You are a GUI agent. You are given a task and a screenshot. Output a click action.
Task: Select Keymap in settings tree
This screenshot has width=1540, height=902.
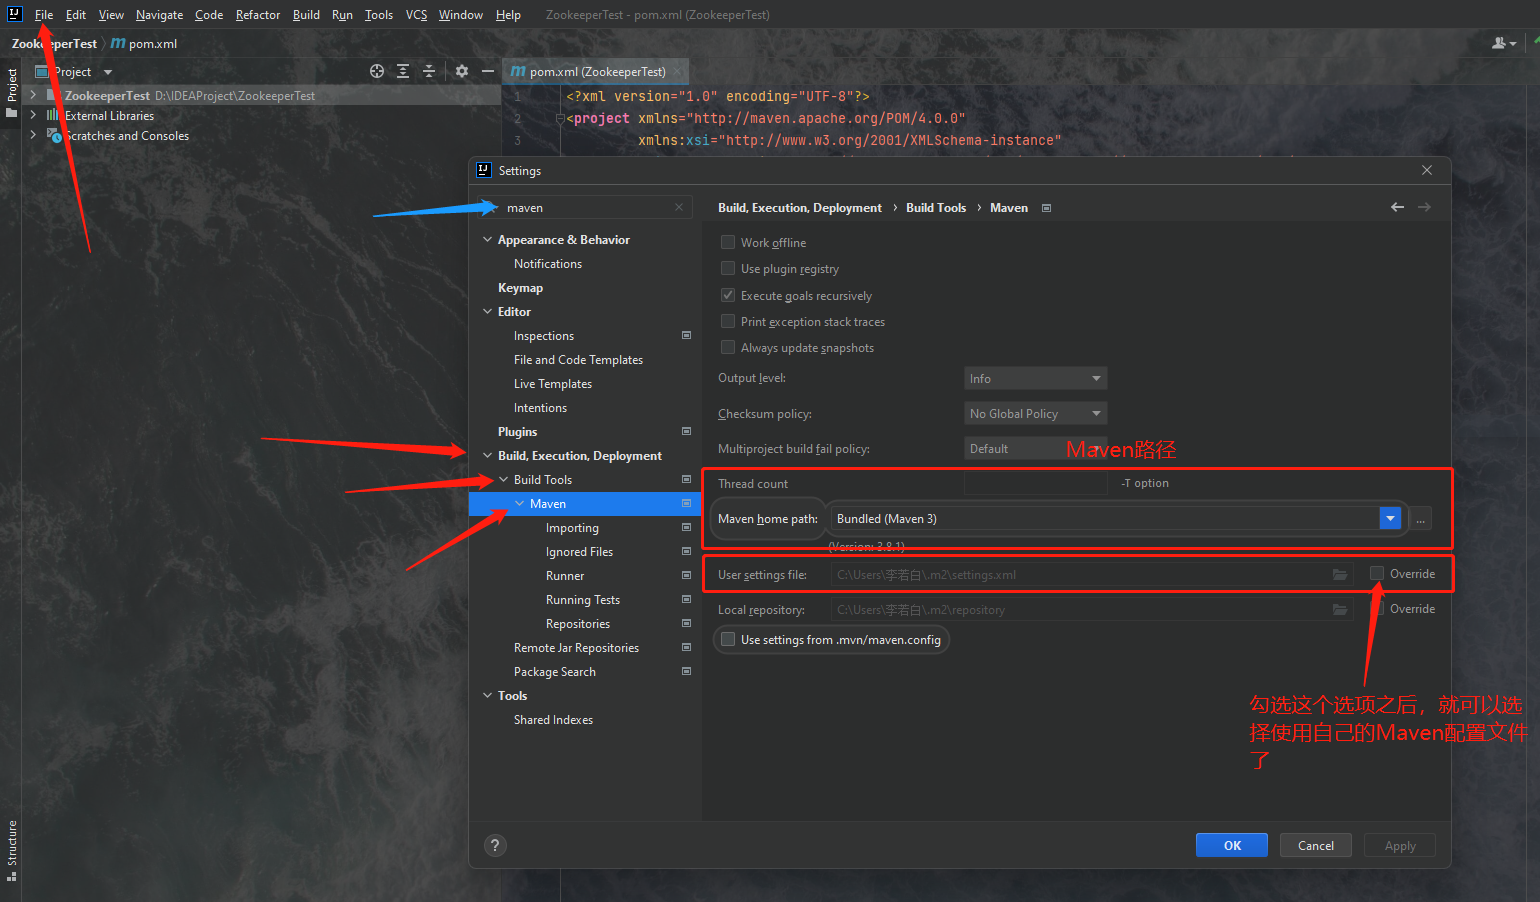[520, 288]
